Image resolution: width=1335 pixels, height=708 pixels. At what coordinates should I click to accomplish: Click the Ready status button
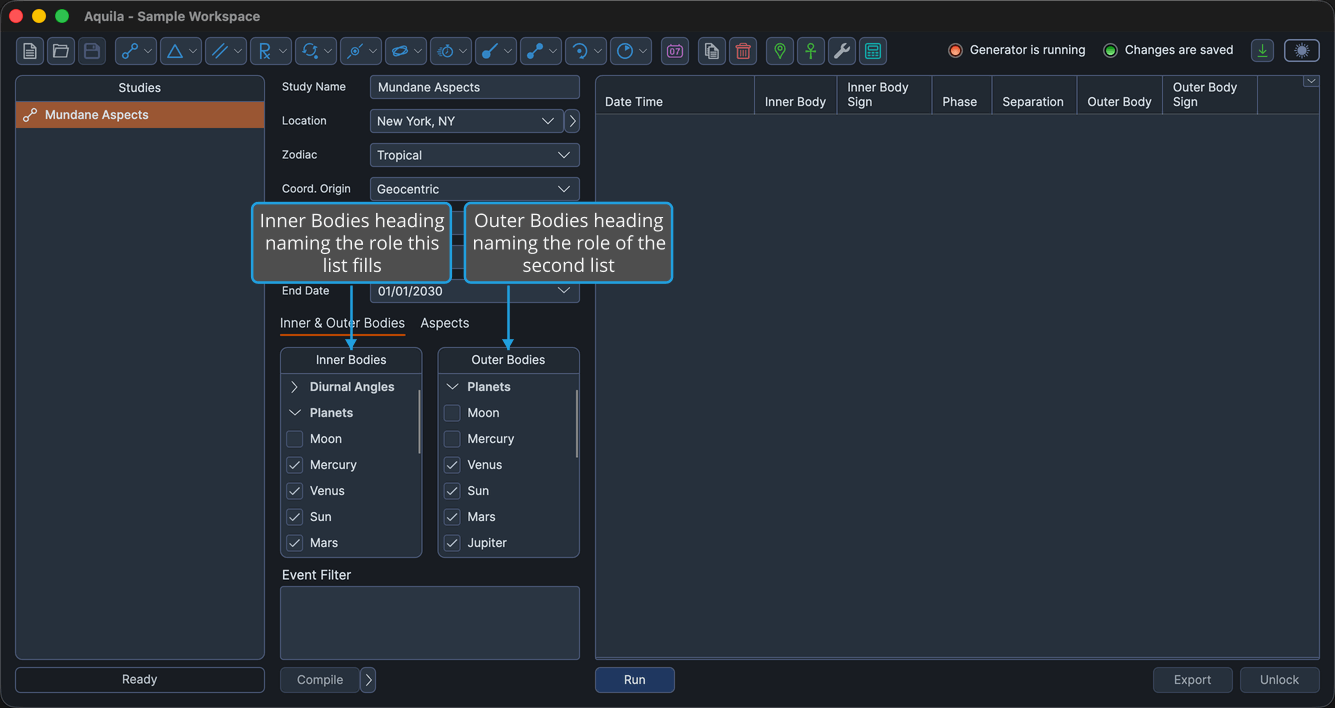pyautogui.click(x=140, y=680)
